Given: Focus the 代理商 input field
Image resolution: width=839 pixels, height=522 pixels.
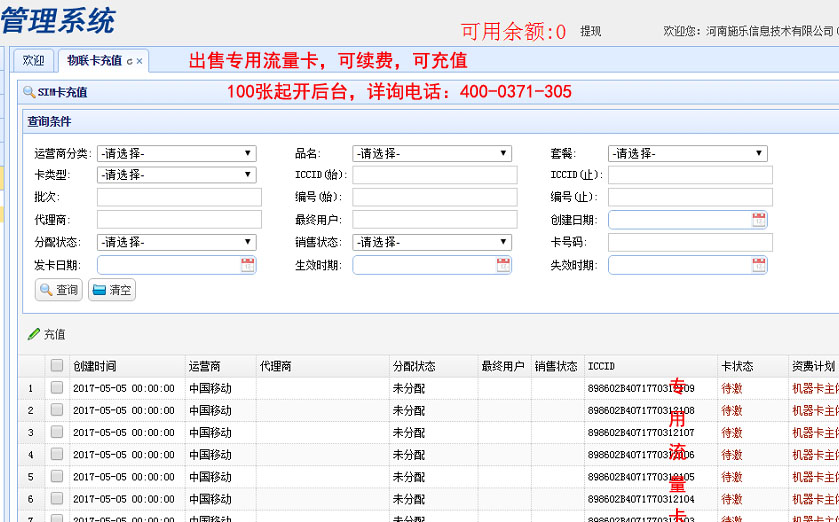Looking at the screenshot, I should [179, 220].
